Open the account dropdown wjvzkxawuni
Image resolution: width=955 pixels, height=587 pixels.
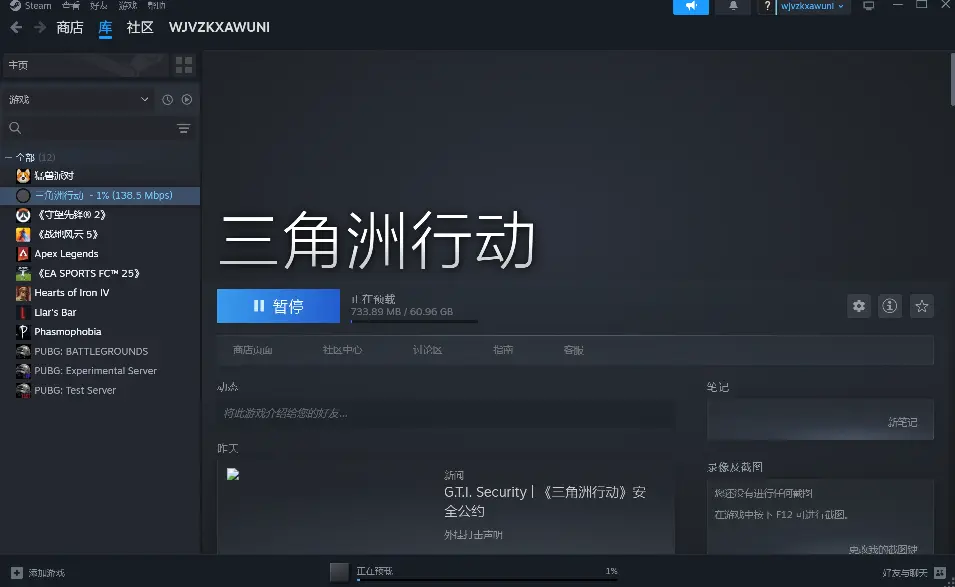812,6
